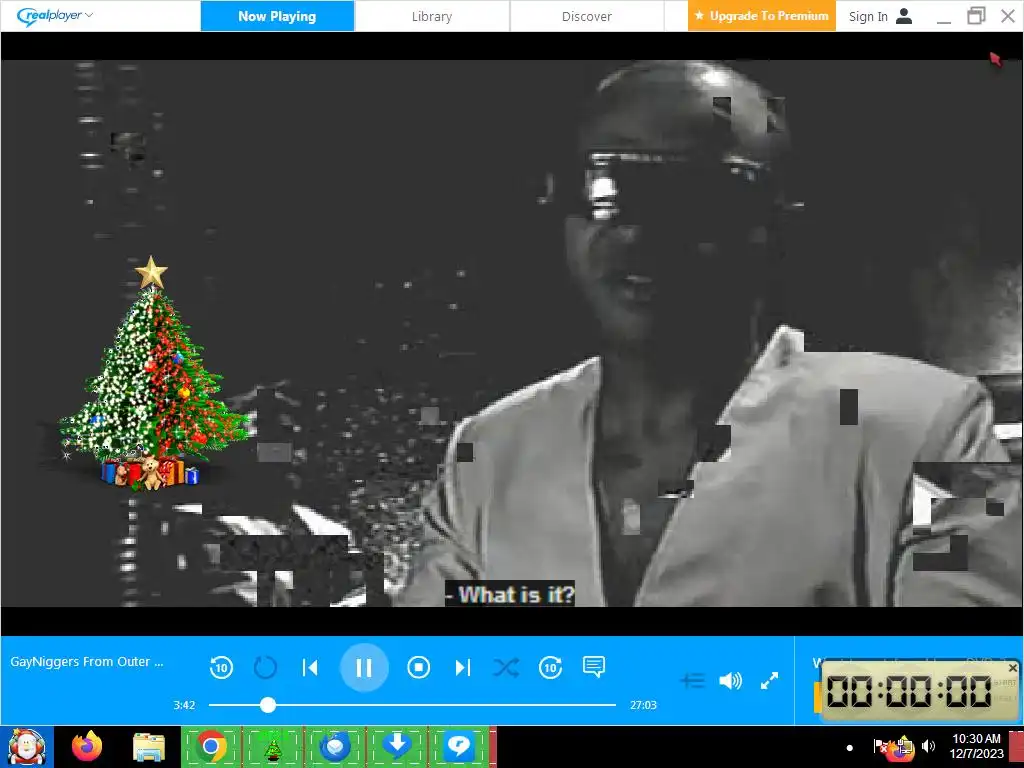The height and width of the screenshot is (768, 1024).
Task: Seek to the middle of the progress bar
Action: (x=412, y=705)
